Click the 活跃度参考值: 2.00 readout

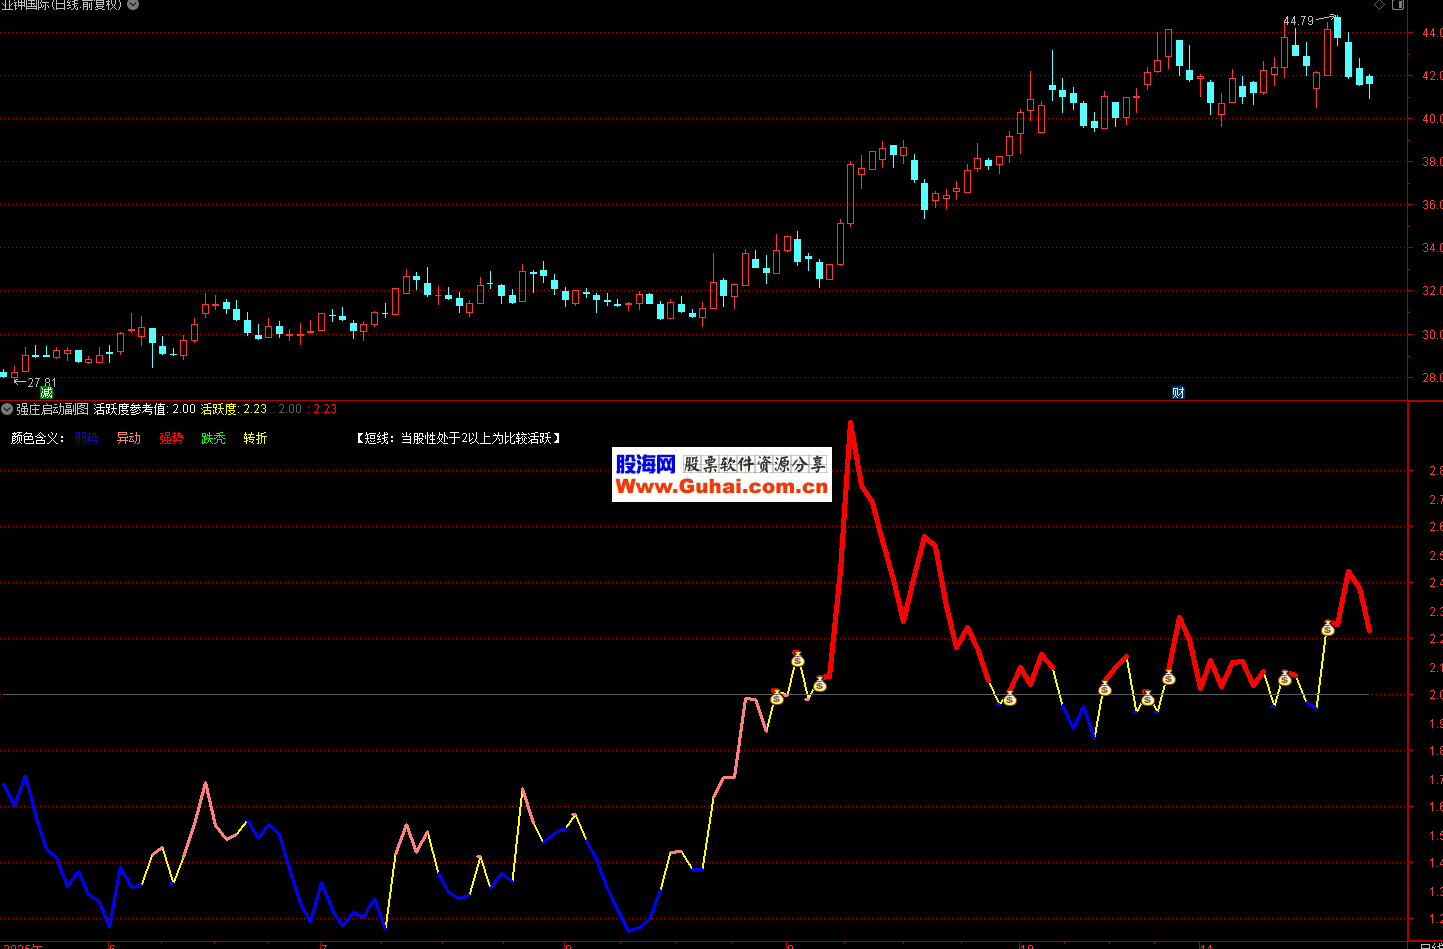point(145,409)
